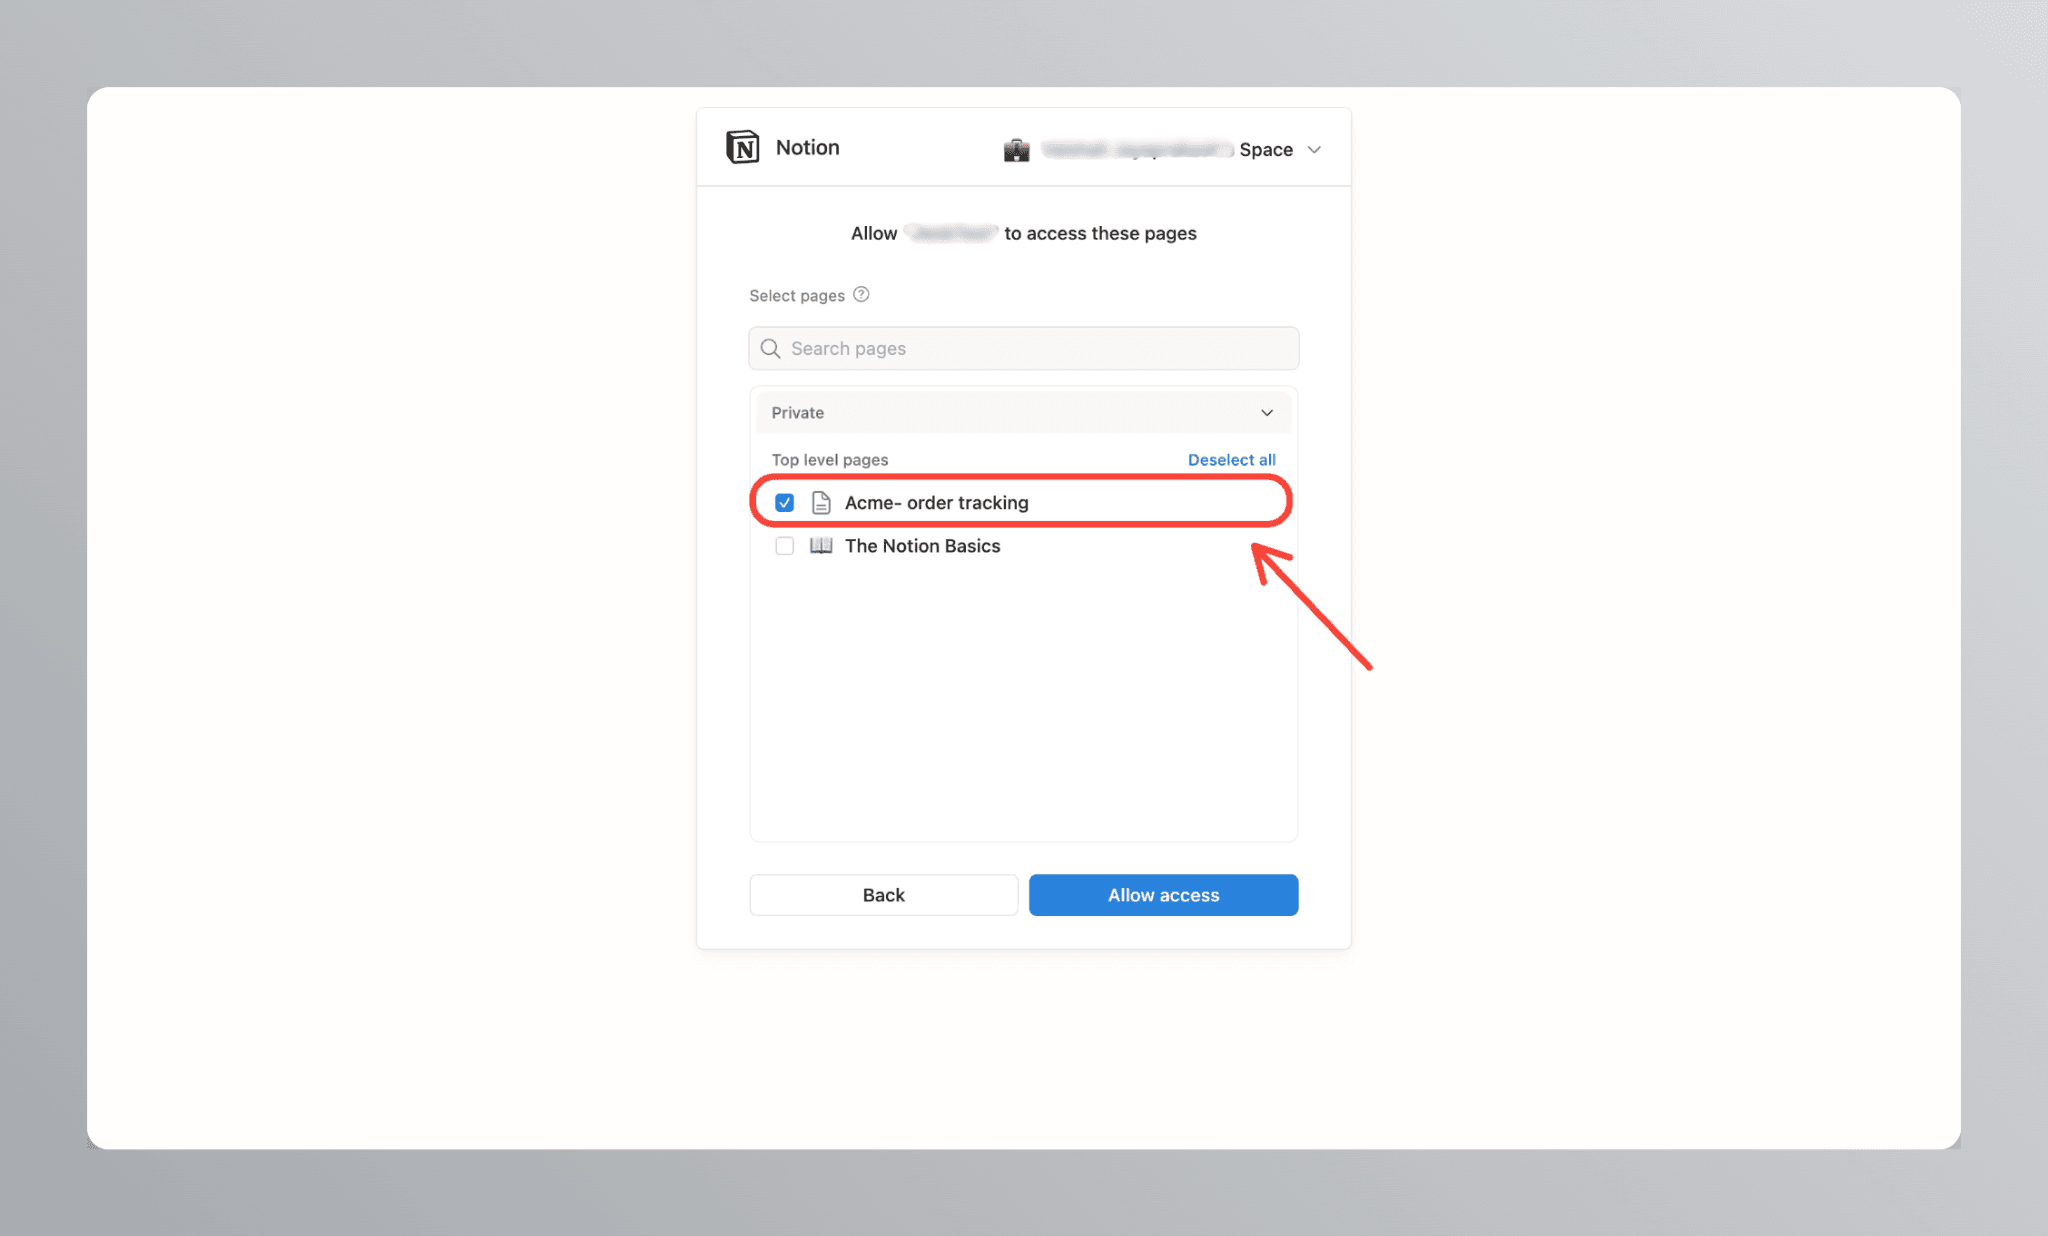Click Deselect all link
Viewport: 2048px width, 1236px height.
(1232, 460)
